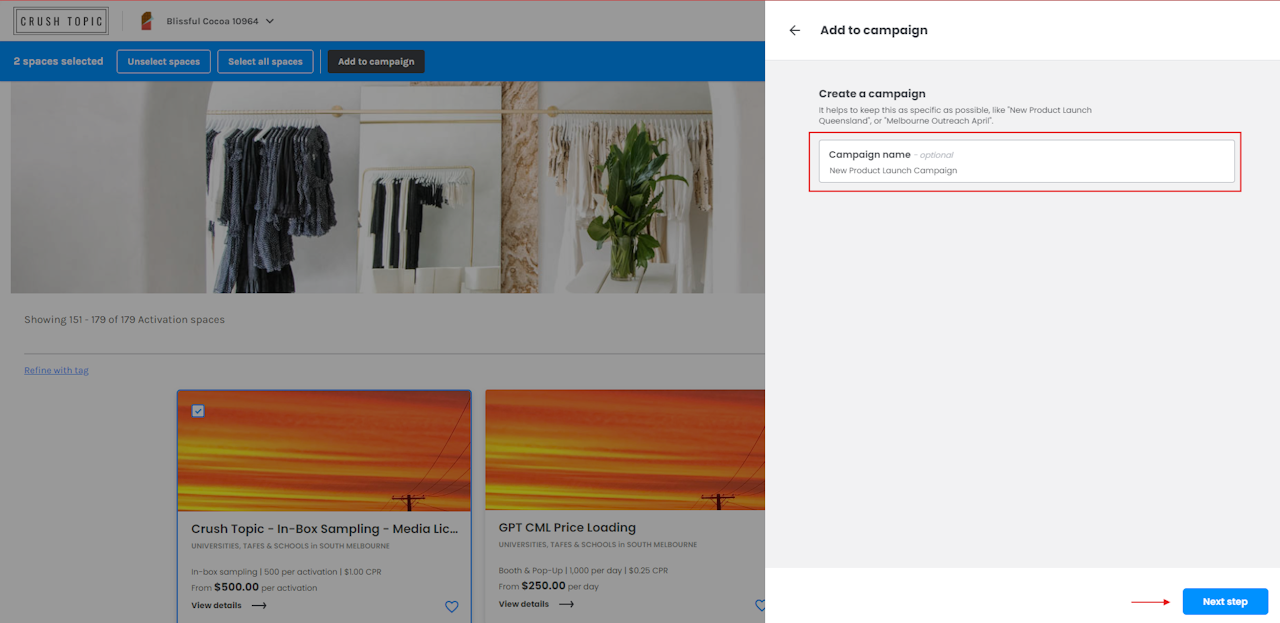This screenshot has width=1280, height=623.
Task: Click Unselect spaces button
Action: coord(164,61)
